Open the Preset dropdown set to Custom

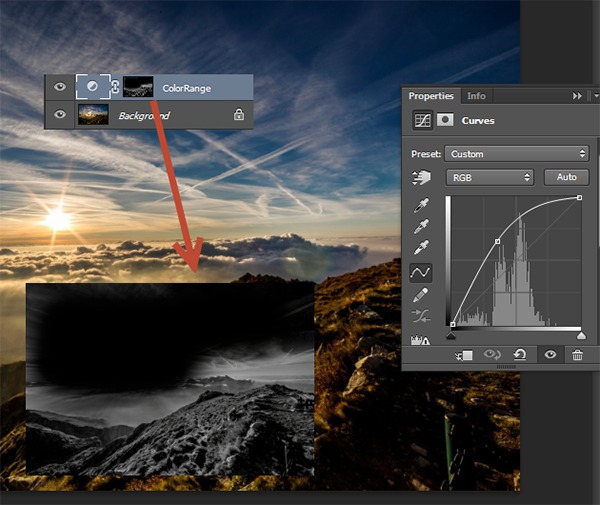click(x=517, y=154)
